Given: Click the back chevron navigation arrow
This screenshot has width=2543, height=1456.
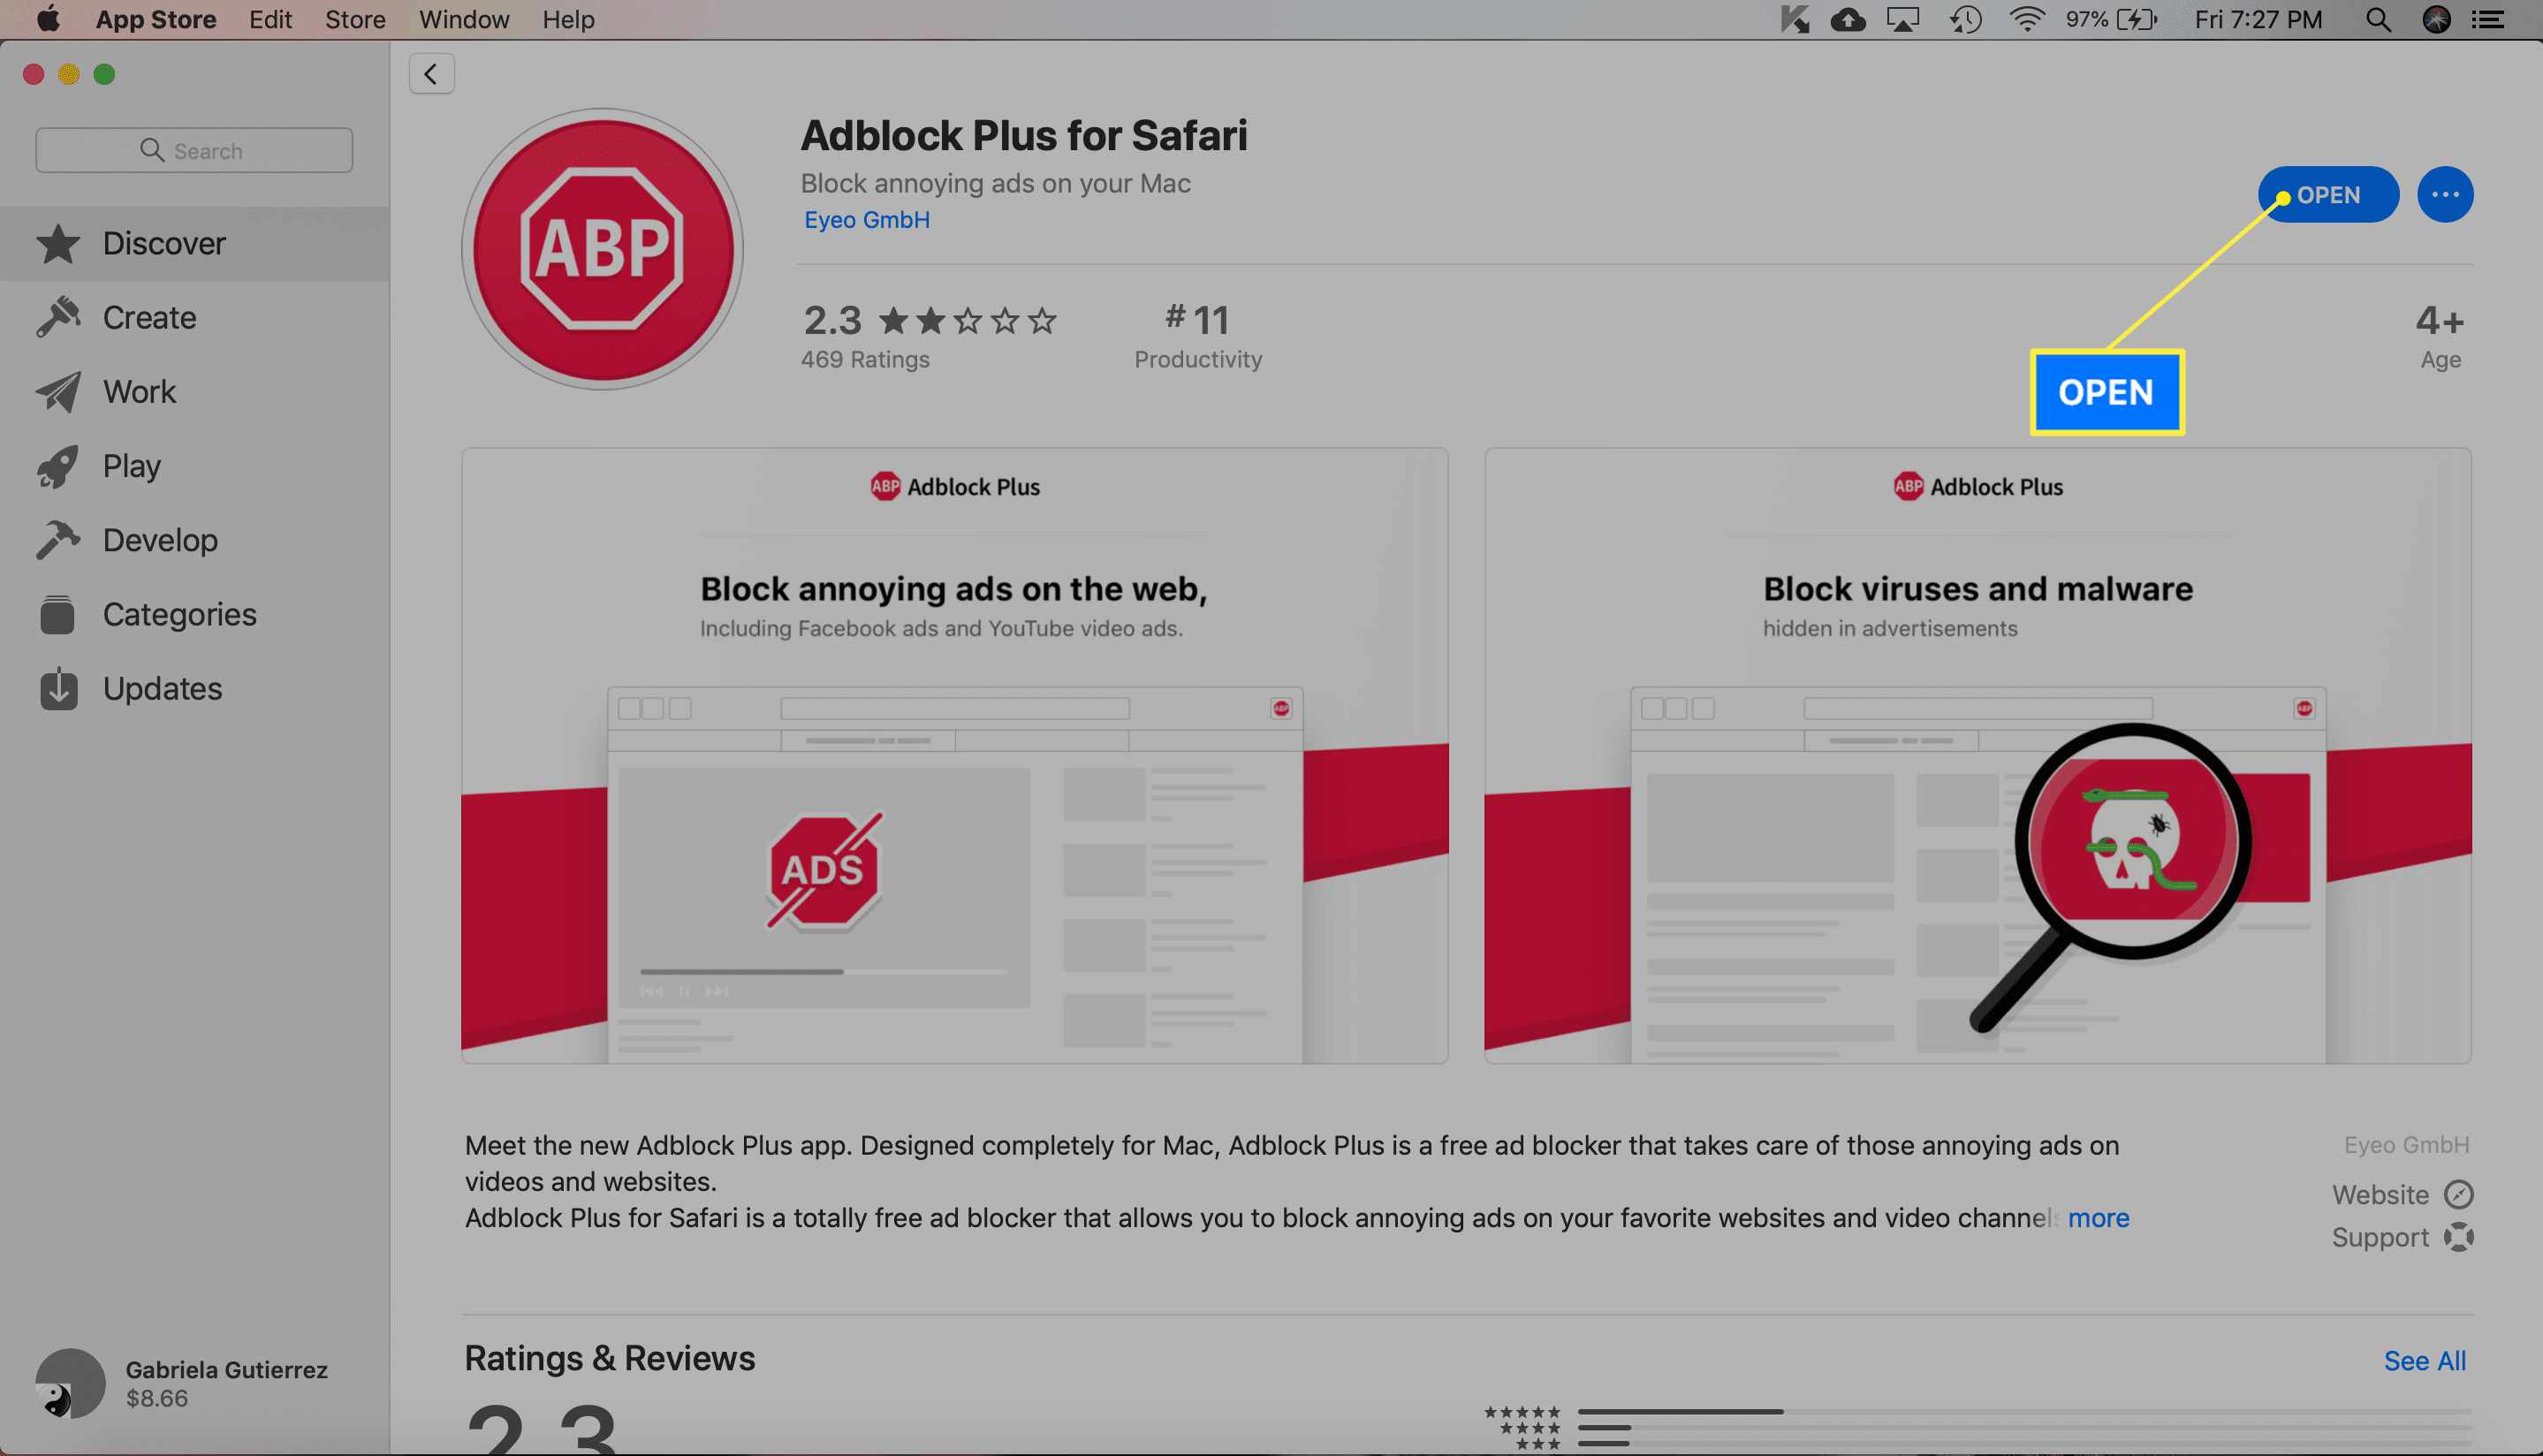Looking at the screenshot, I should coord(431,73).
